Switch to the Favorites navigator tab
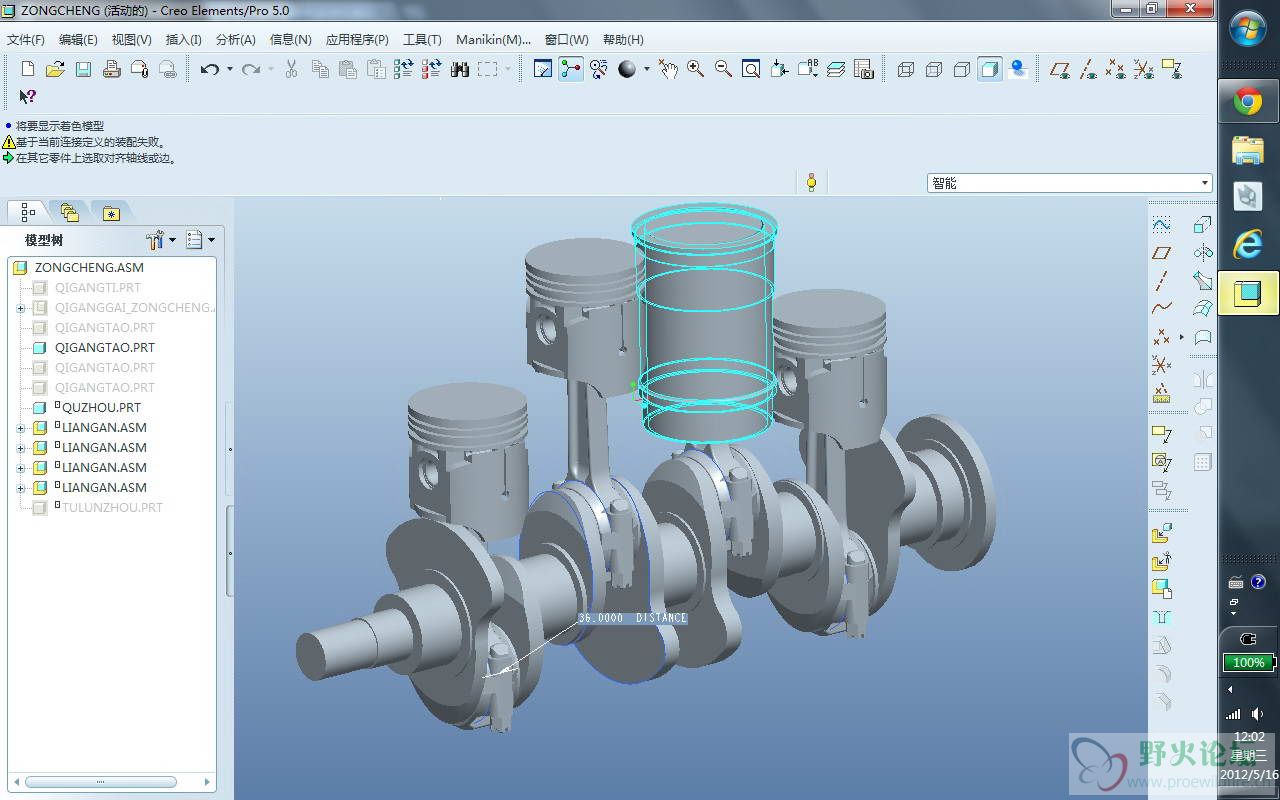This screenshot has height=800, width=1280. 111,212
